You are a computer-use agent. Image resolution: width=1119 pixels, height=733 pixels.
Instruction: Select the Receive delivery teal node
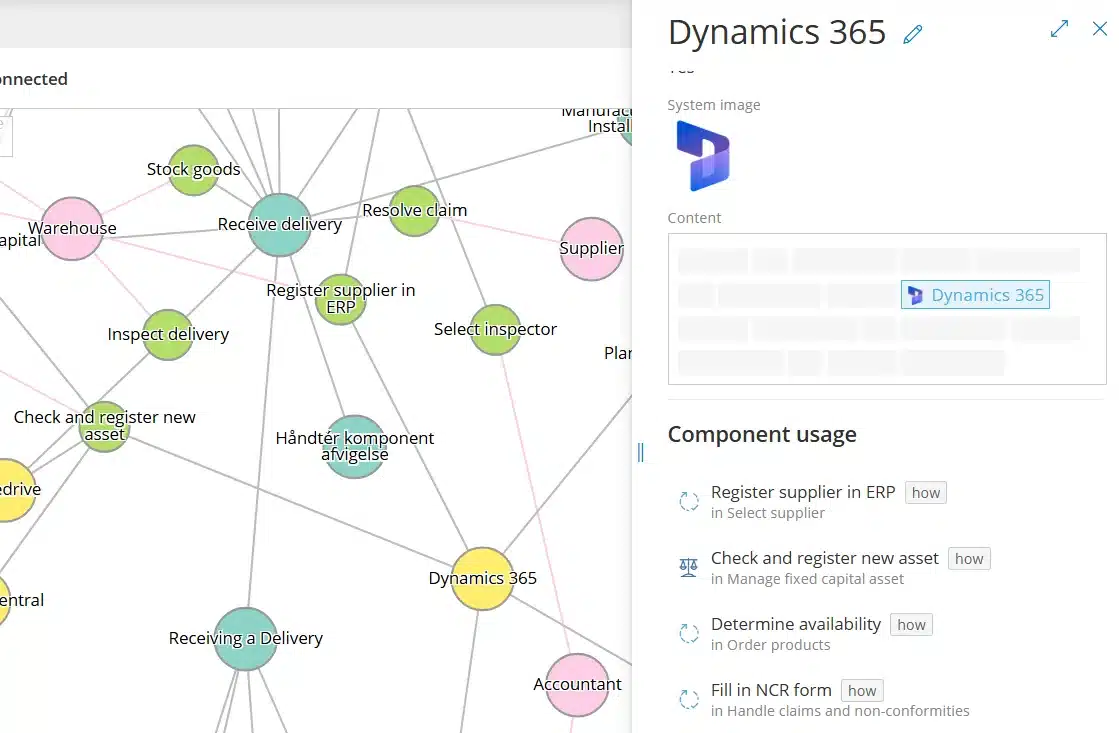(x=280, y=225)
